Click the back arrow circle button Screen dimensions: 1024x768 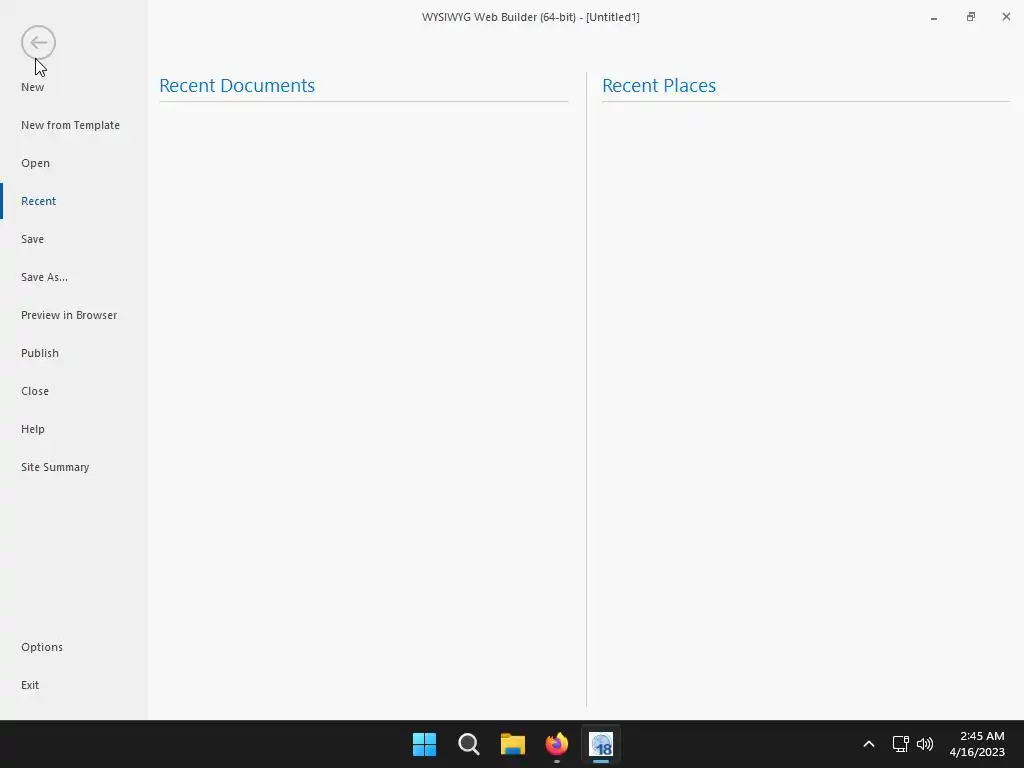pyautogui.click(x=39, y=43)
